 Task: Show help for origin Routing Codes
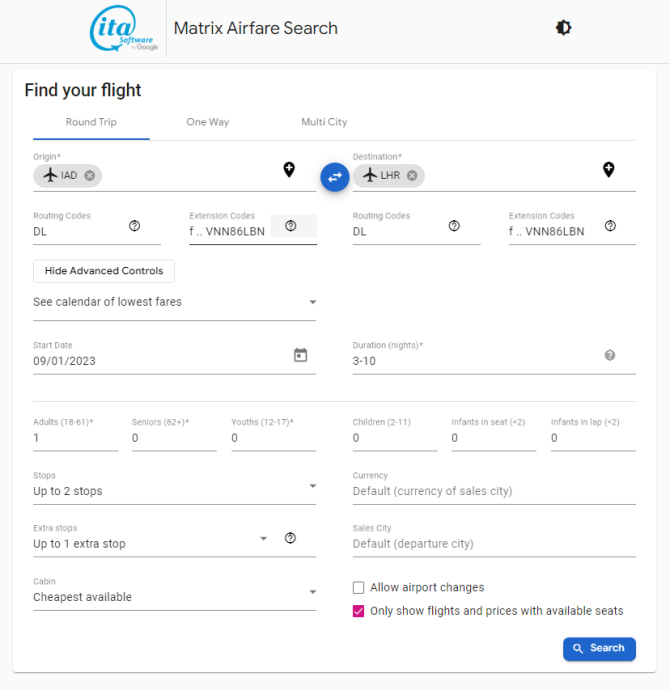[x=135, y=226]
